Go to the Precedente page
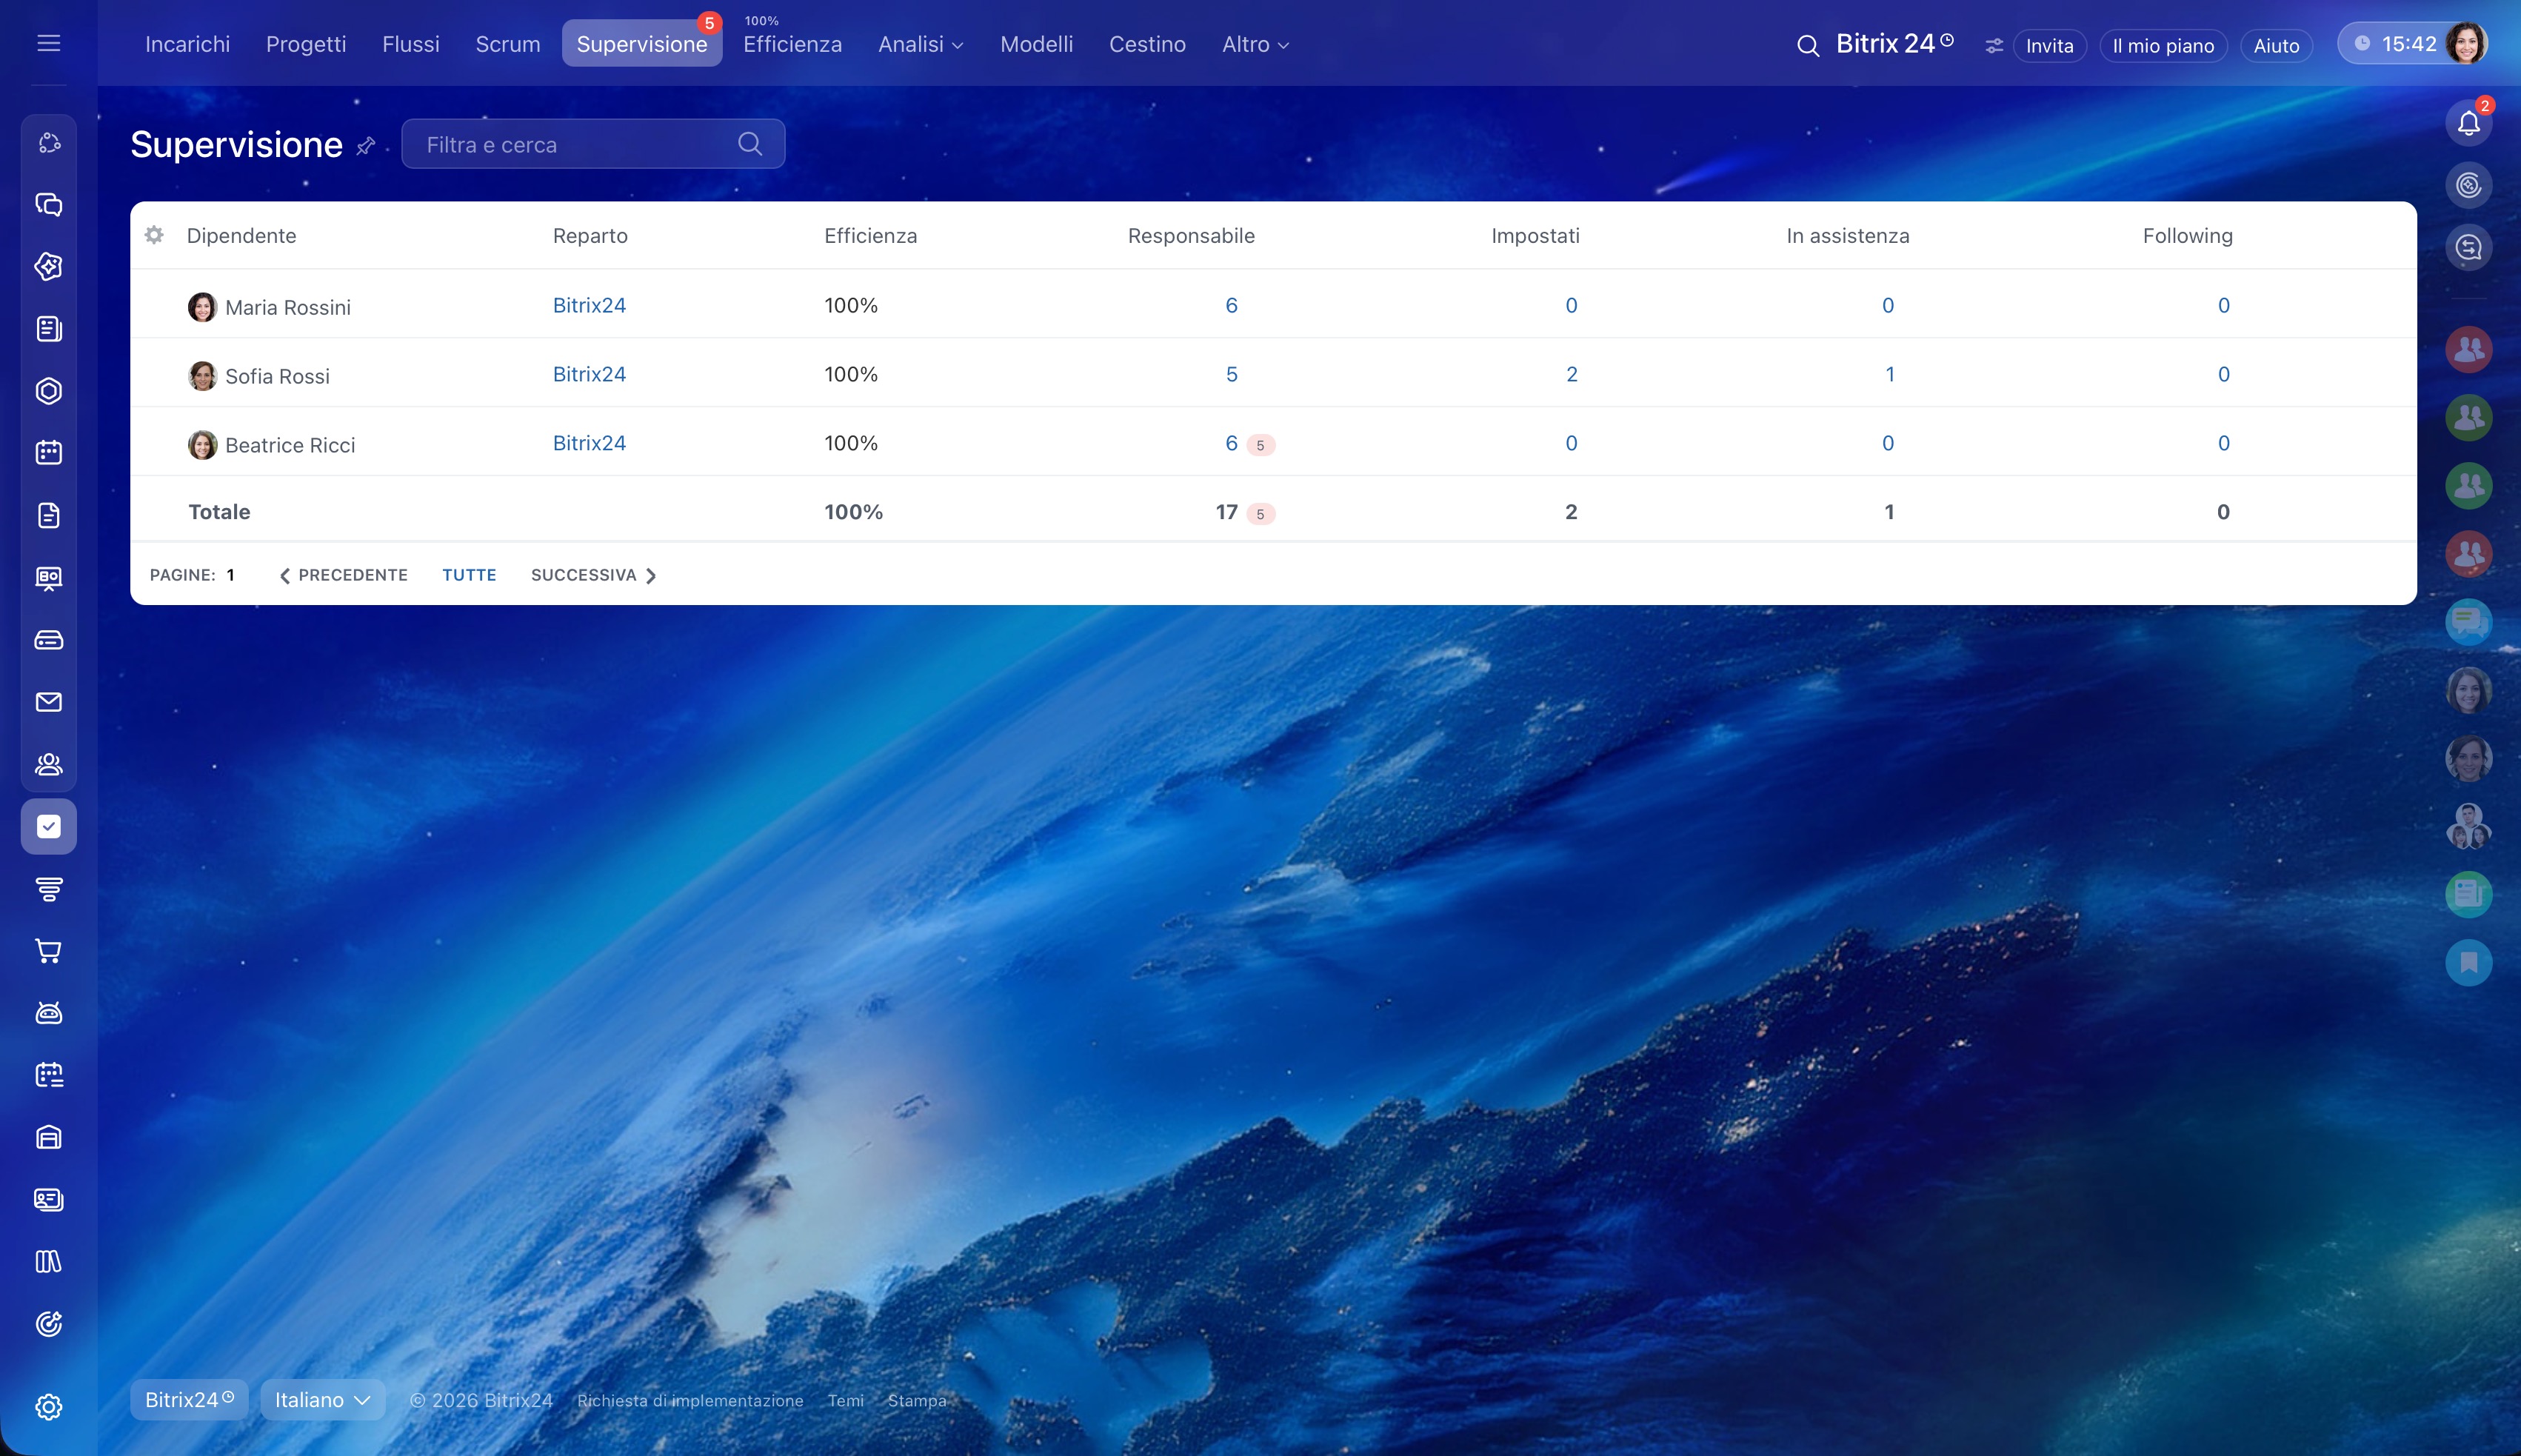The width and height of the screenshot is (2521, 1456). (343, 575)
